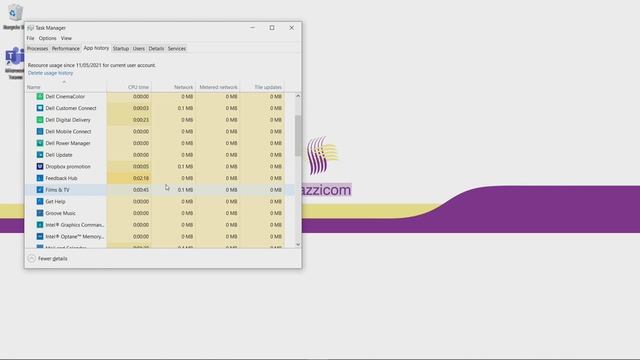The width and height of the screenshot is (640, 360).
Task: Open the Options menu
Action: 47,38
